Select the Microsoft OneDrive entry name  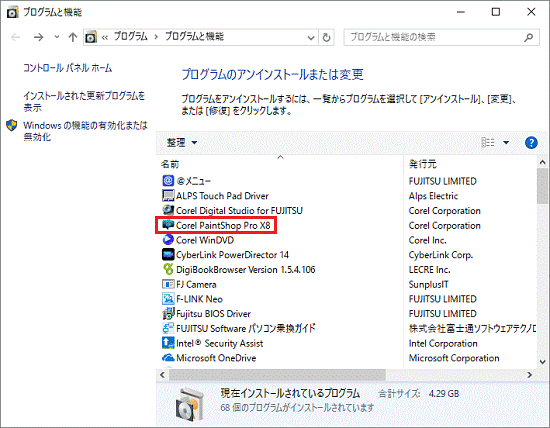point(216,358)
